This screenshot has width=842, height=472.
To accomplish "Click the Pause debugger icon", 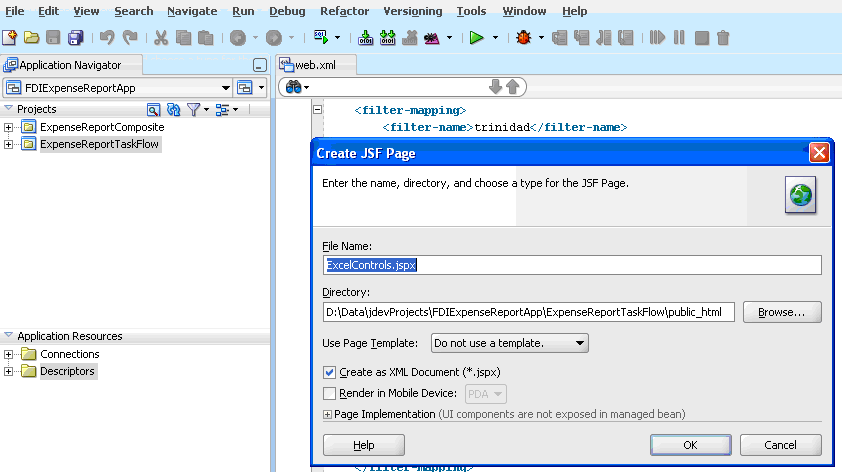I will coord(679,38).
